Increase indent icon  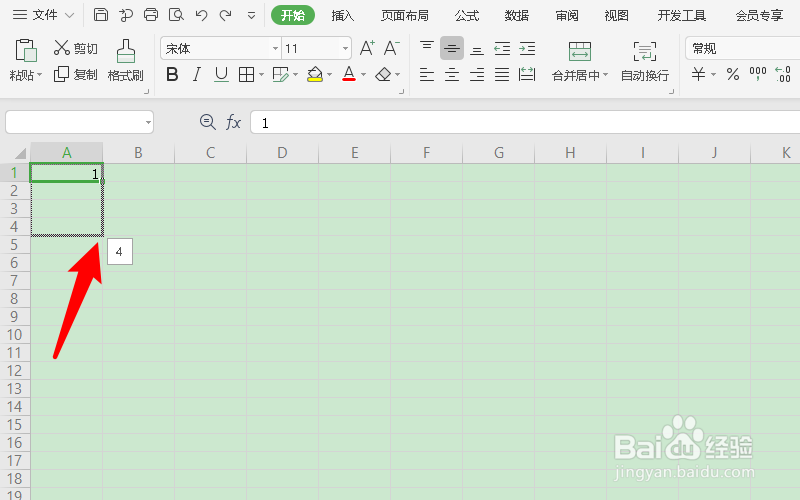527,48
